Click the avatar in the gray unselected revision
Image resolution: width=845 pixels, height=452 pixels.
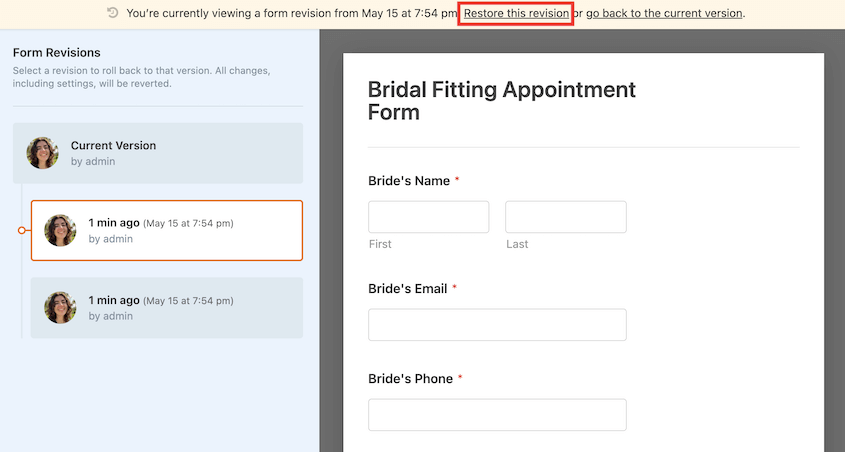coord(60,308)
